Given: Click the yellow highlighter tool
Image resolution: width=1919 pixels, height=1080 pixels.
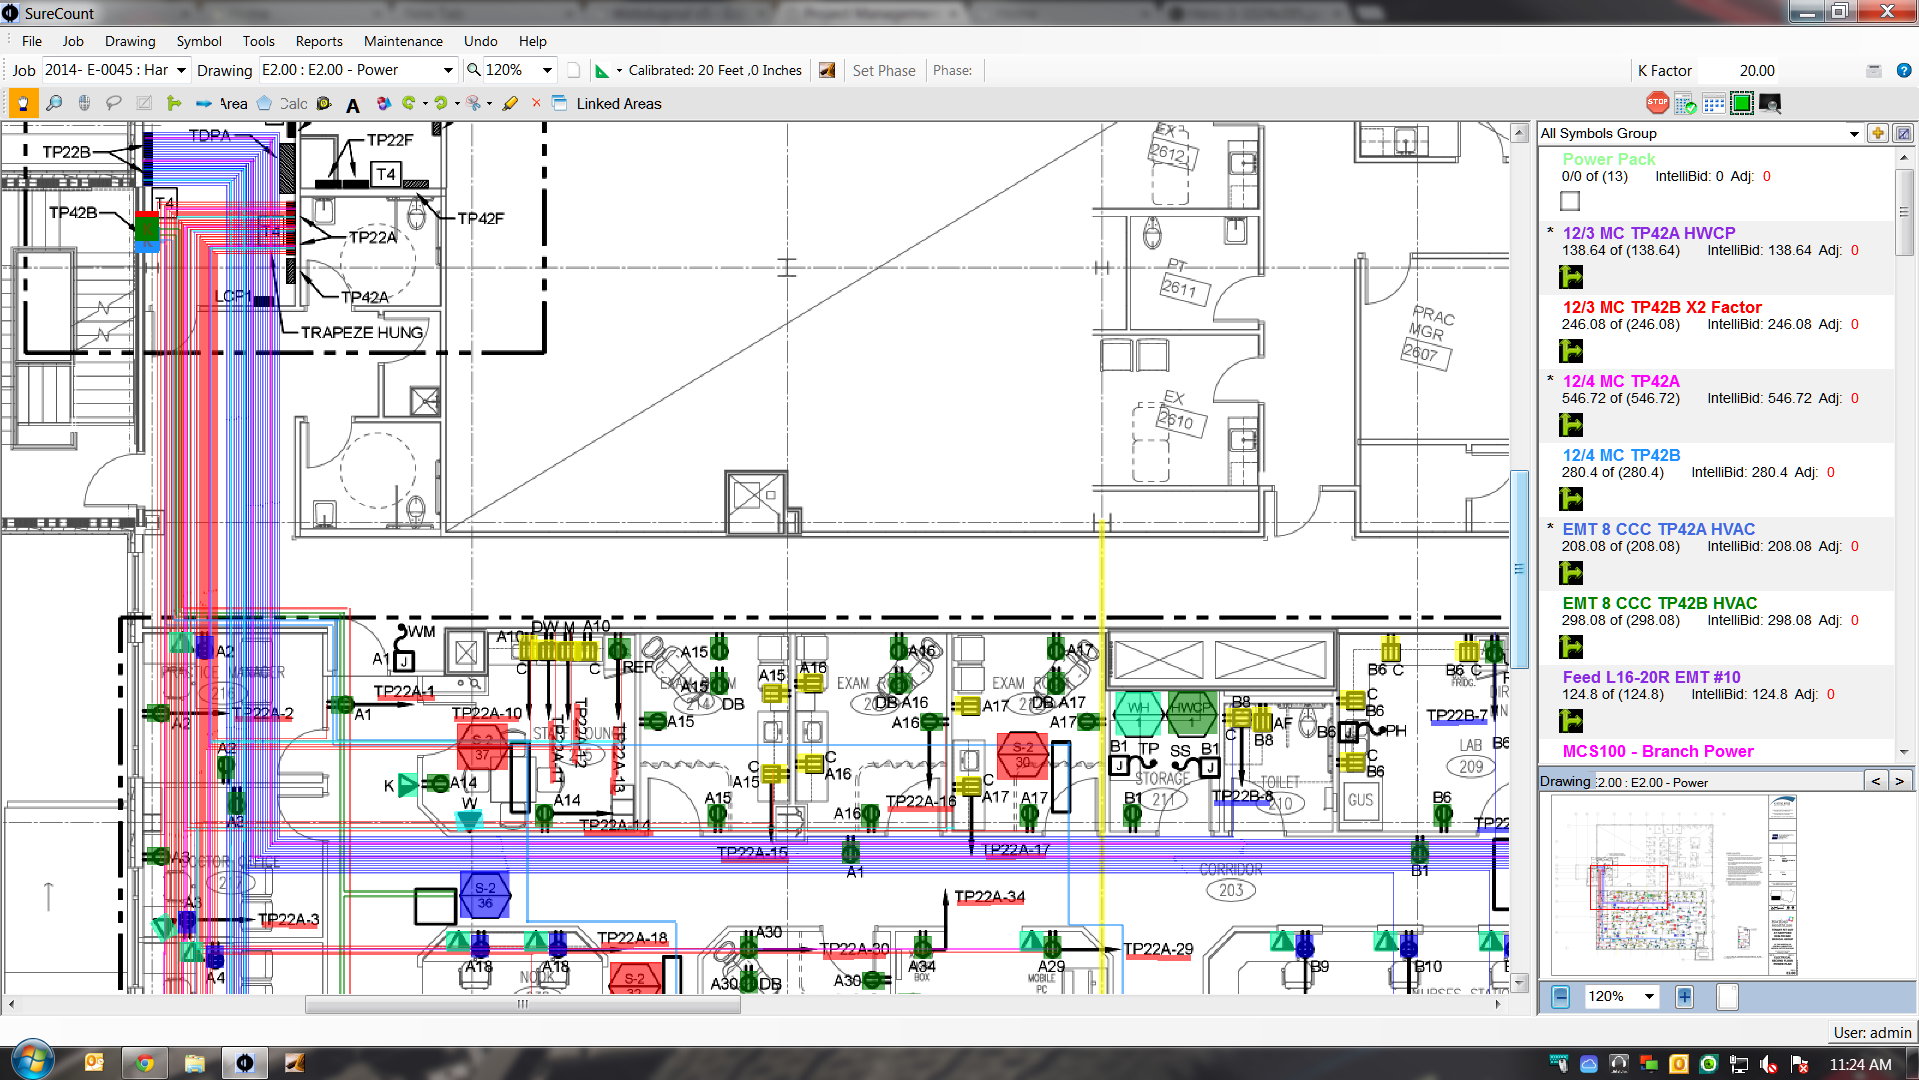Looking at the screenshot, I should pyautogui.click(x=510, y=104).
